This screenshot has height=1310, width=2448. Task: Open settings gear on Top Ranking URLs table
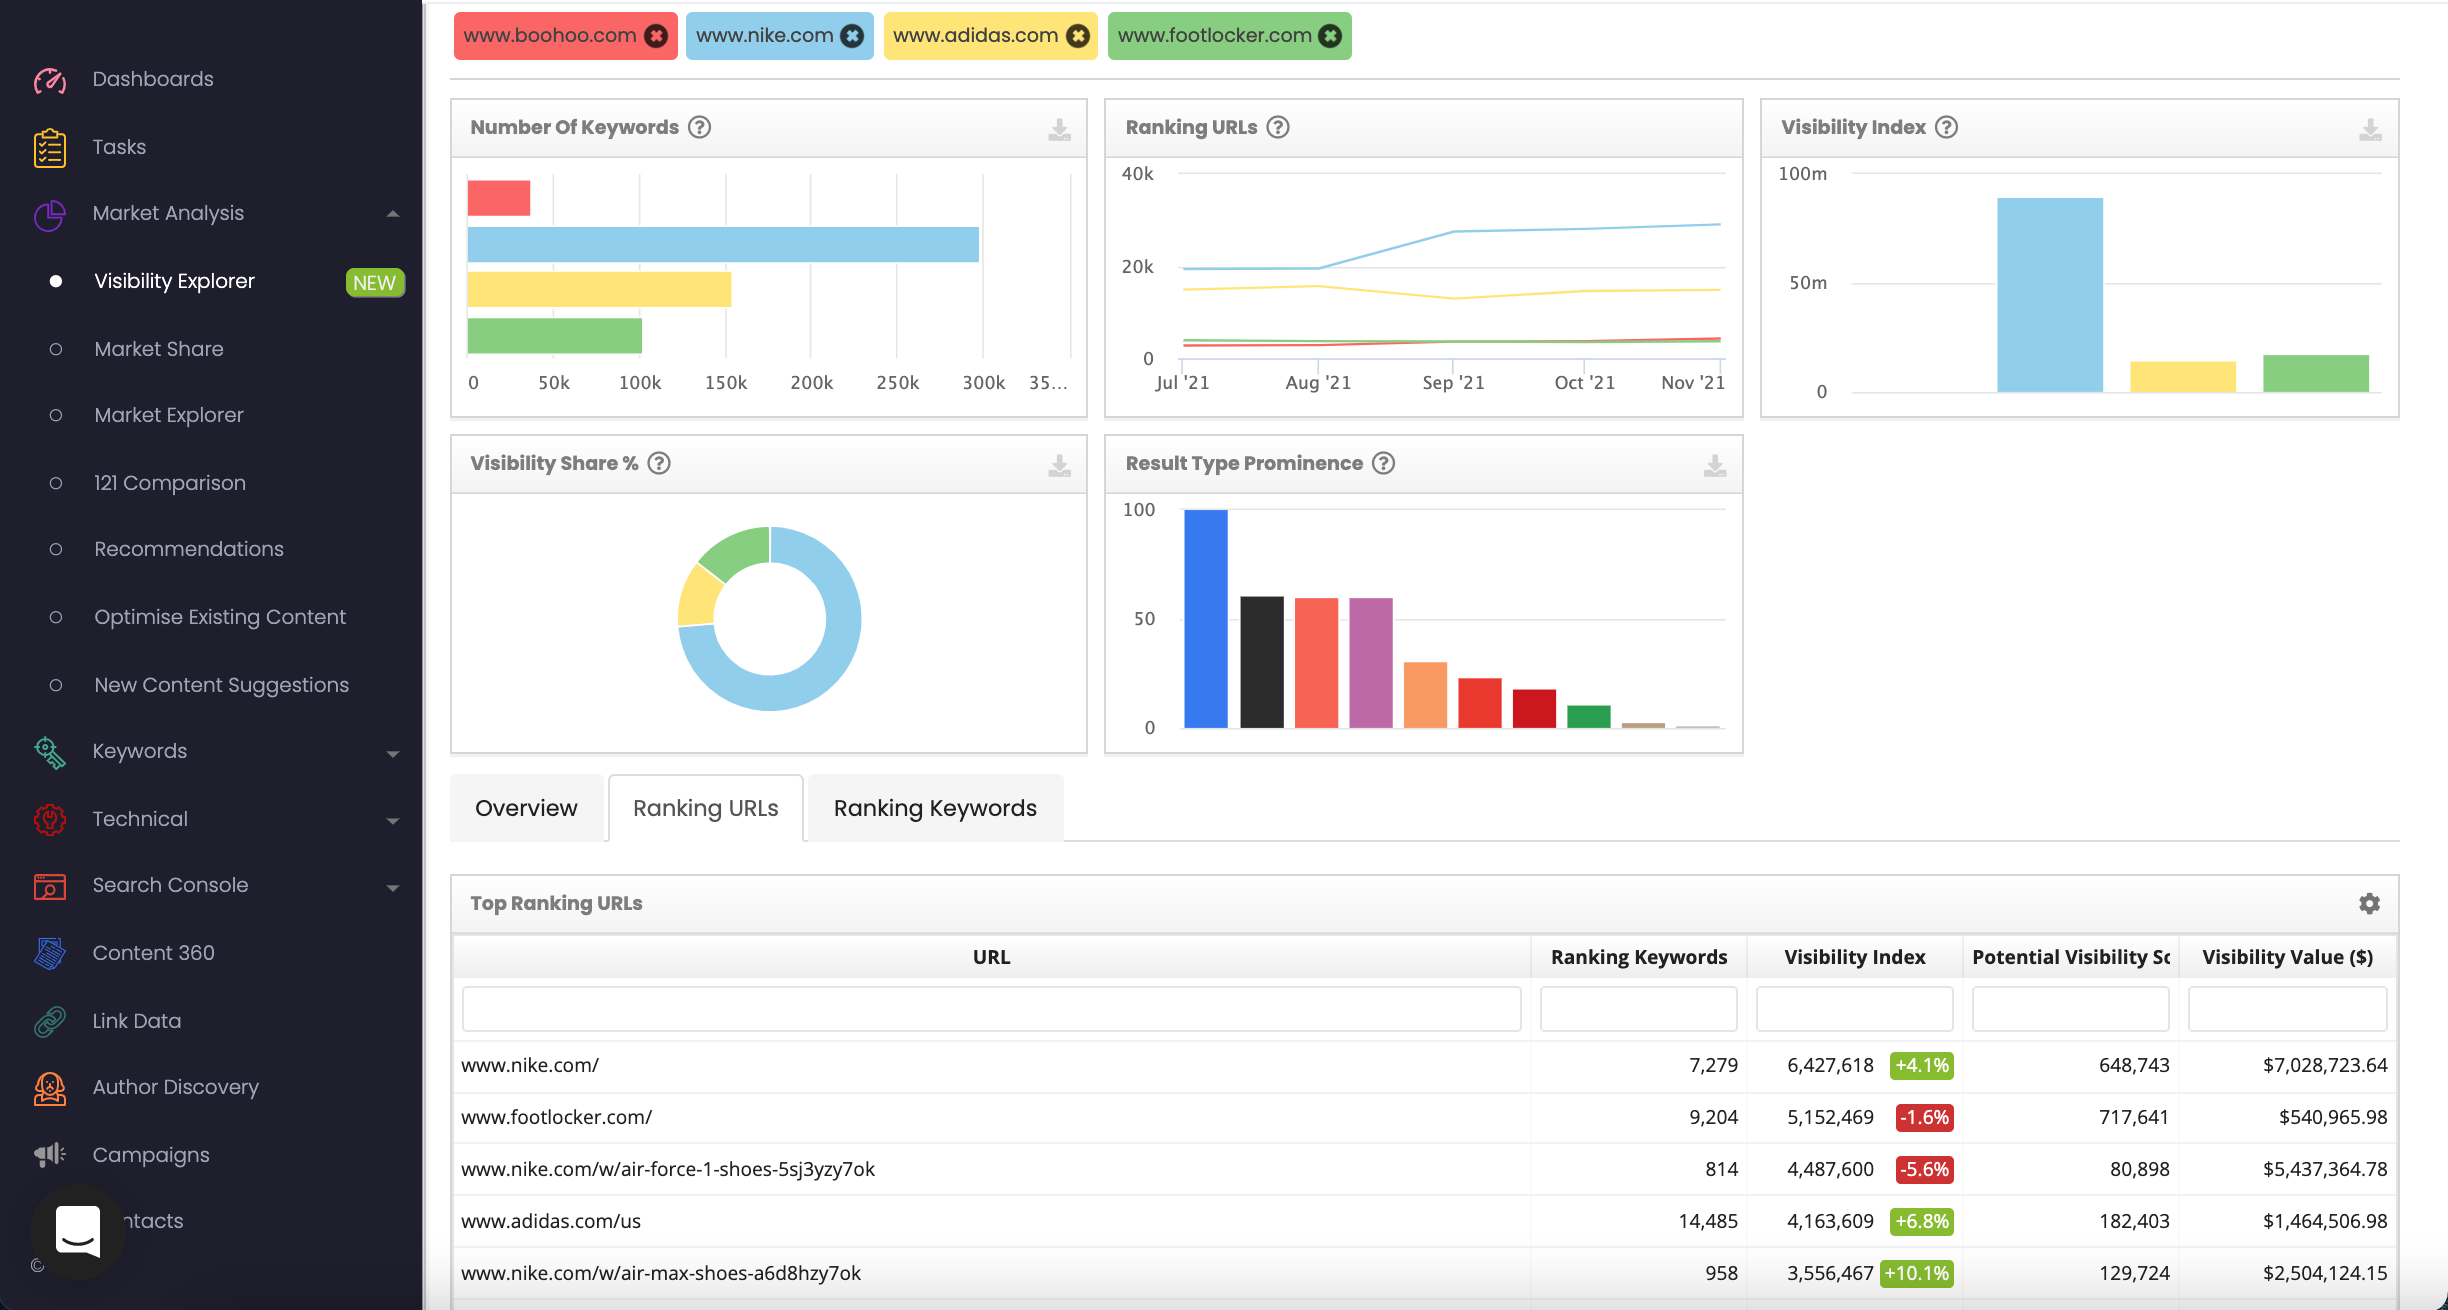point(2368,903)
